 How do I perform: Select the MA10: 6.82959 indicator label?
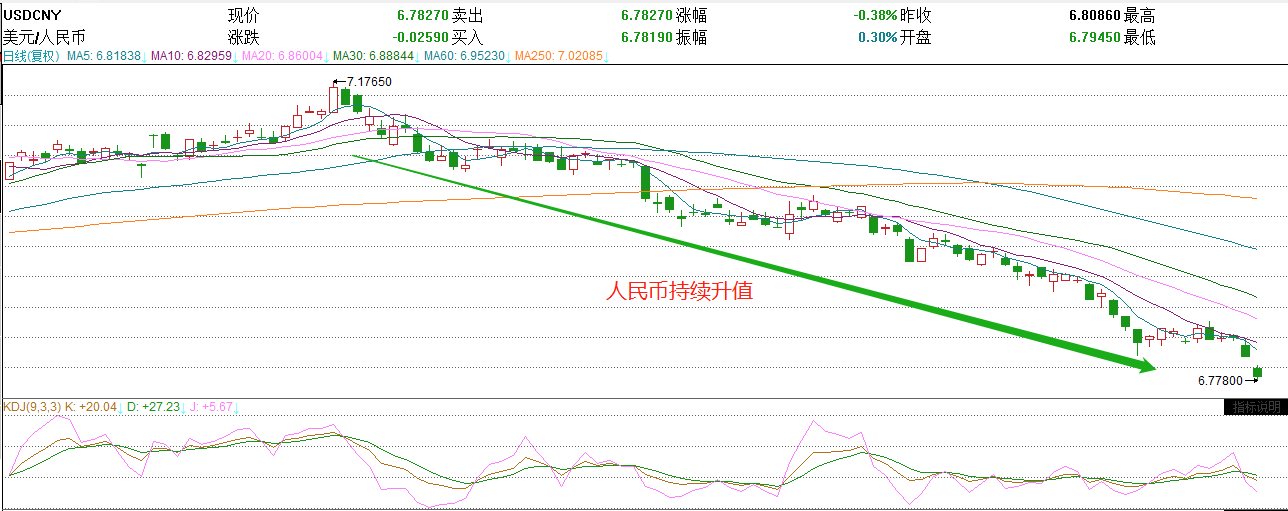(191, 57)
